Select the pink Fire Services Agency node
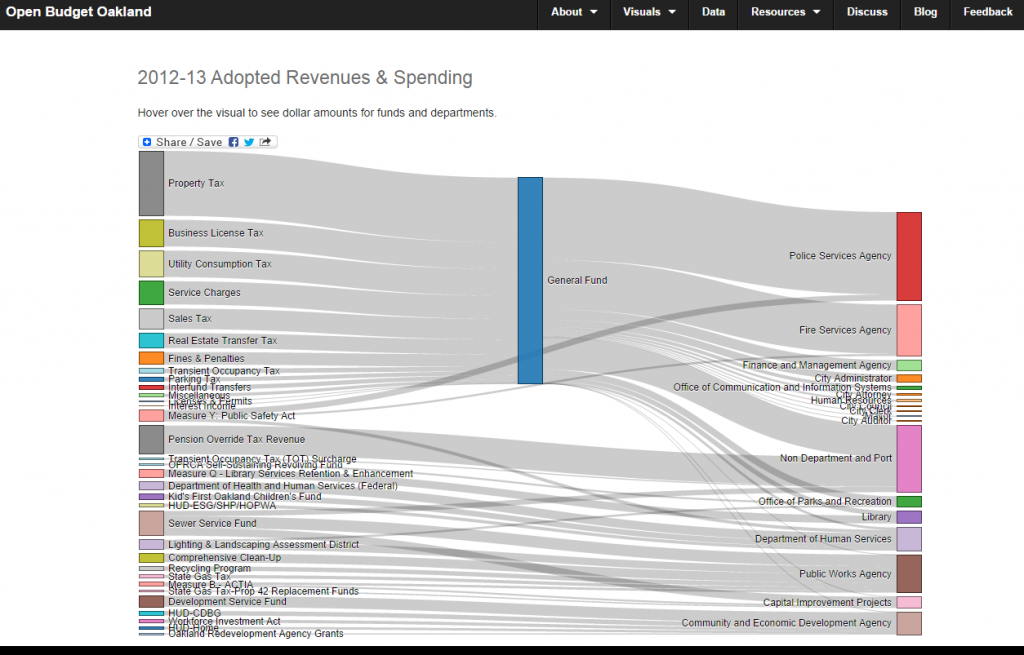This screenshot has width=1024, height=655. [909, 330]
